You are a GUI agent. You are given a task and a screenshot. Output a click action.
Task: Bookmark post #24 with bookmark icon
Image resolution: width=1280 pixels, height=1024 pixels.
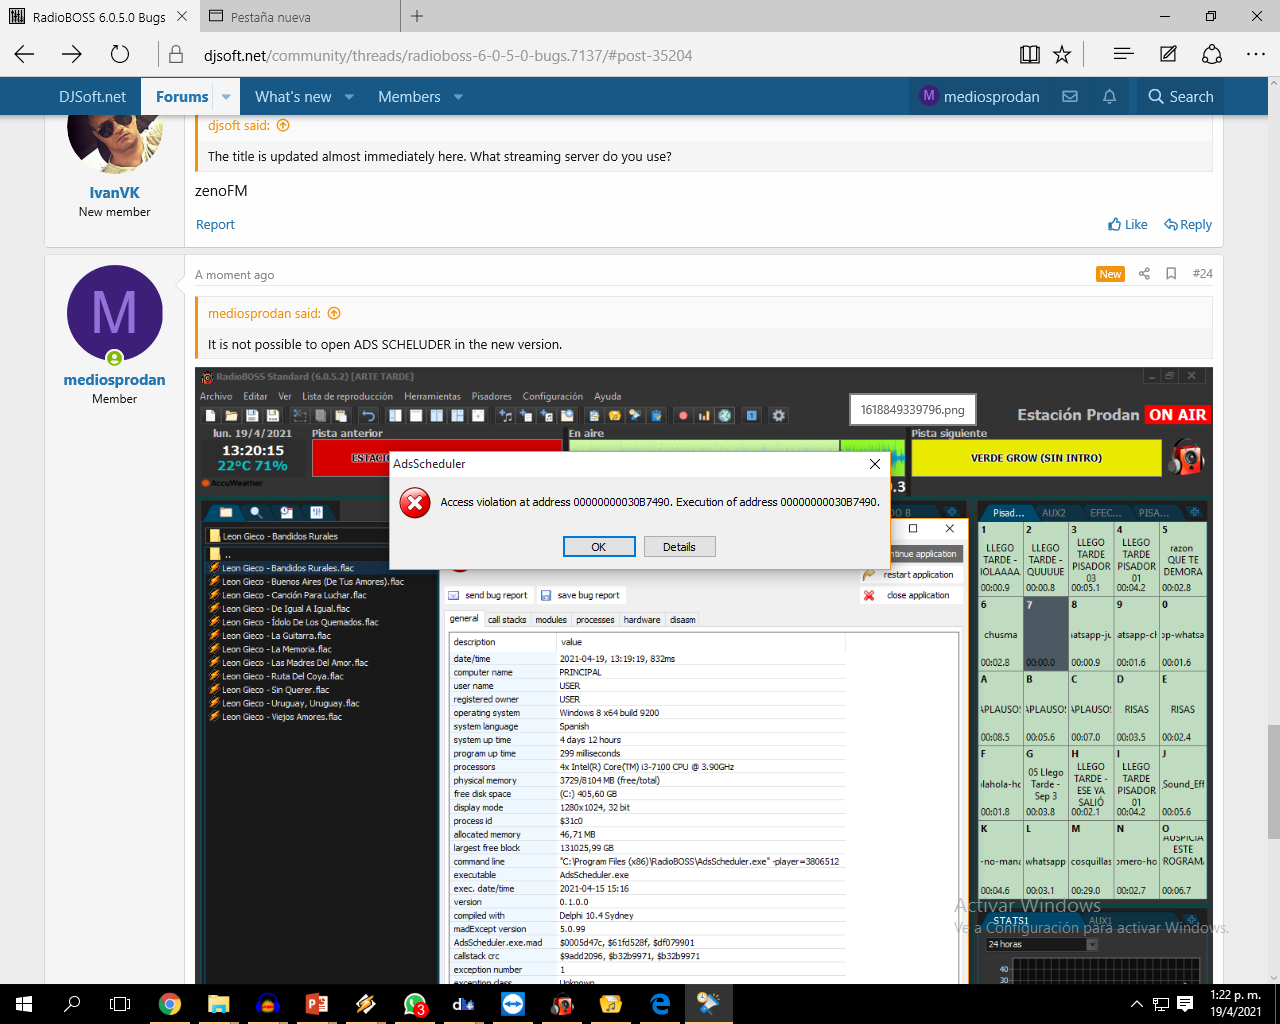click(x=1171, y=274)
